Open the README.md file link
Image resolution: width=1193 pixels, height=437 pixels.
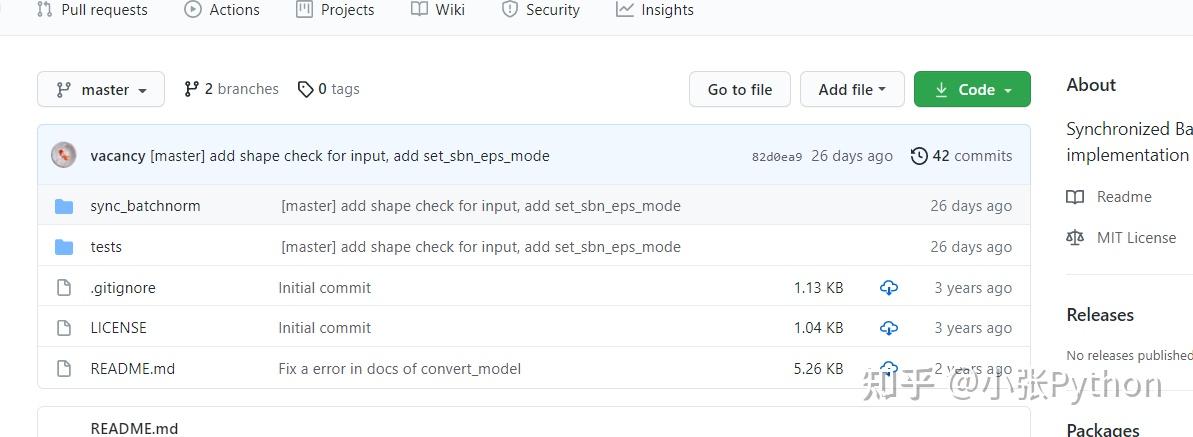(x=132, y=368)
